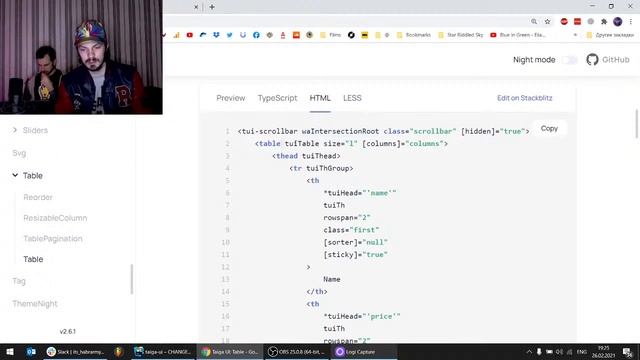Switch to the Logi Capture taskbar window

click(363, 351)
